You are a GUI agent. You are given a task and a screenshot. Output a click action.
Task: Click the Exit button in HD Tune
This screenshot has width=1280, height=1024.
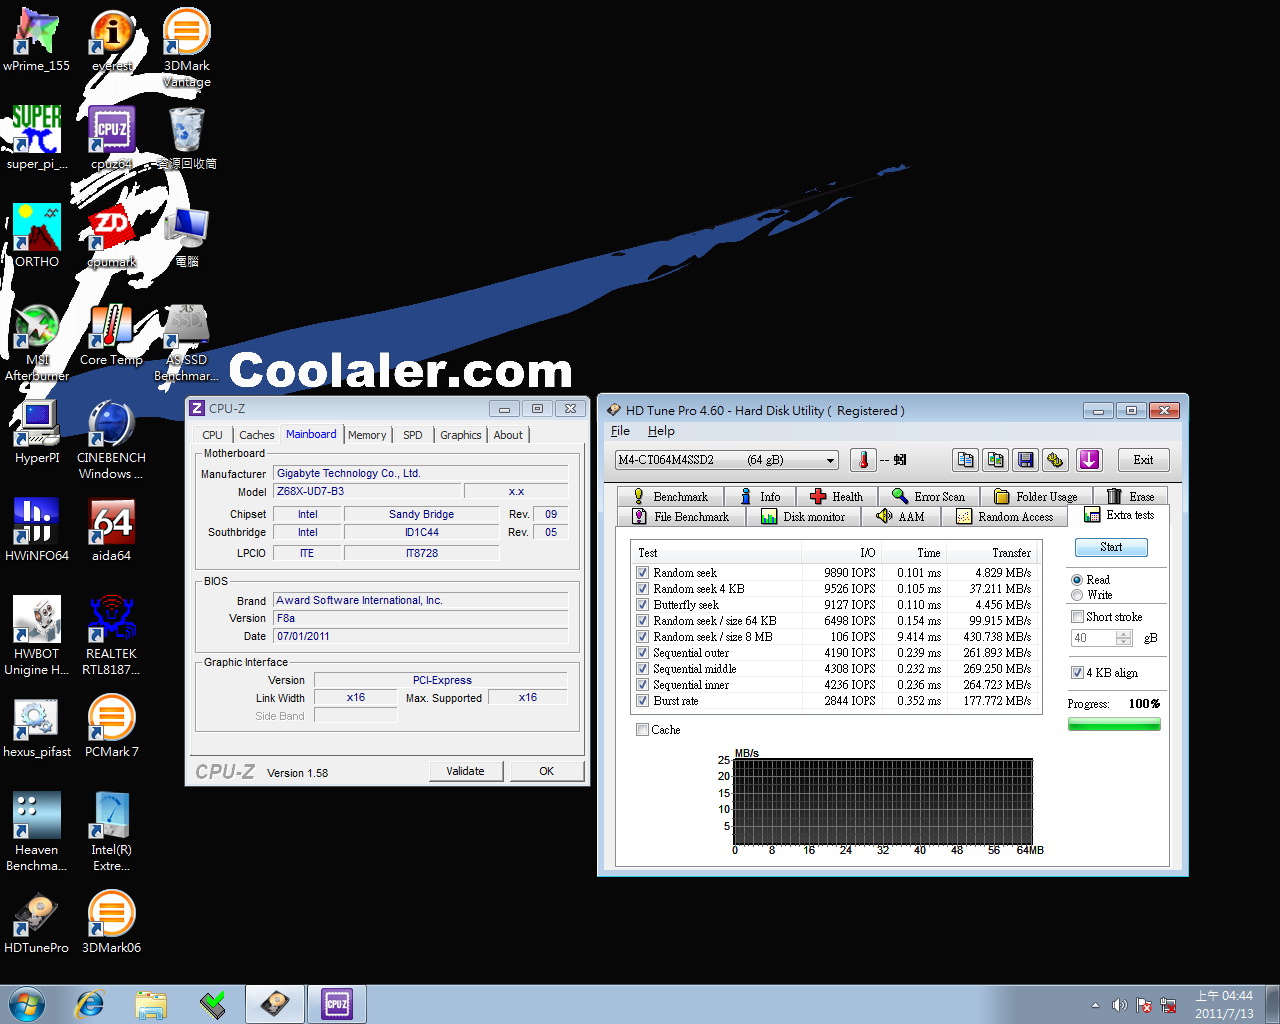click(x=1143, y=460)
